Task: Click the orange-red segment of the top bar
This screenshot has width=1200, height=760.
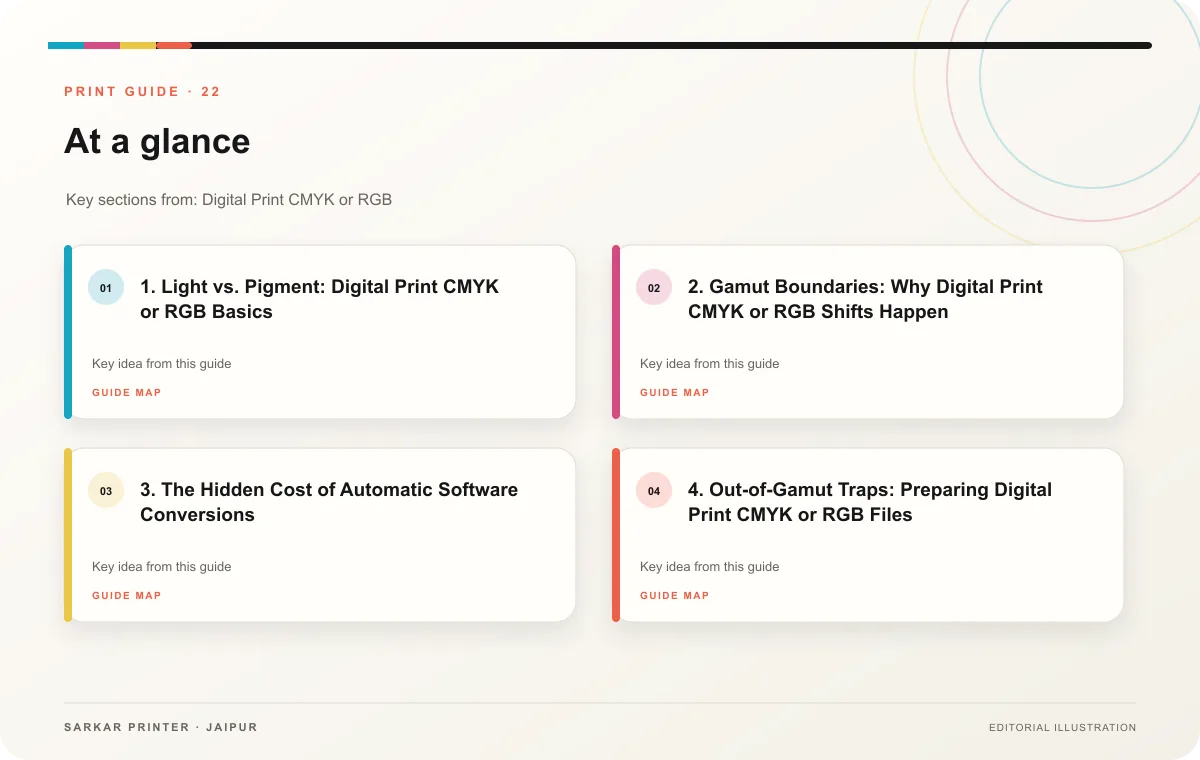Action: pos(174,45)
